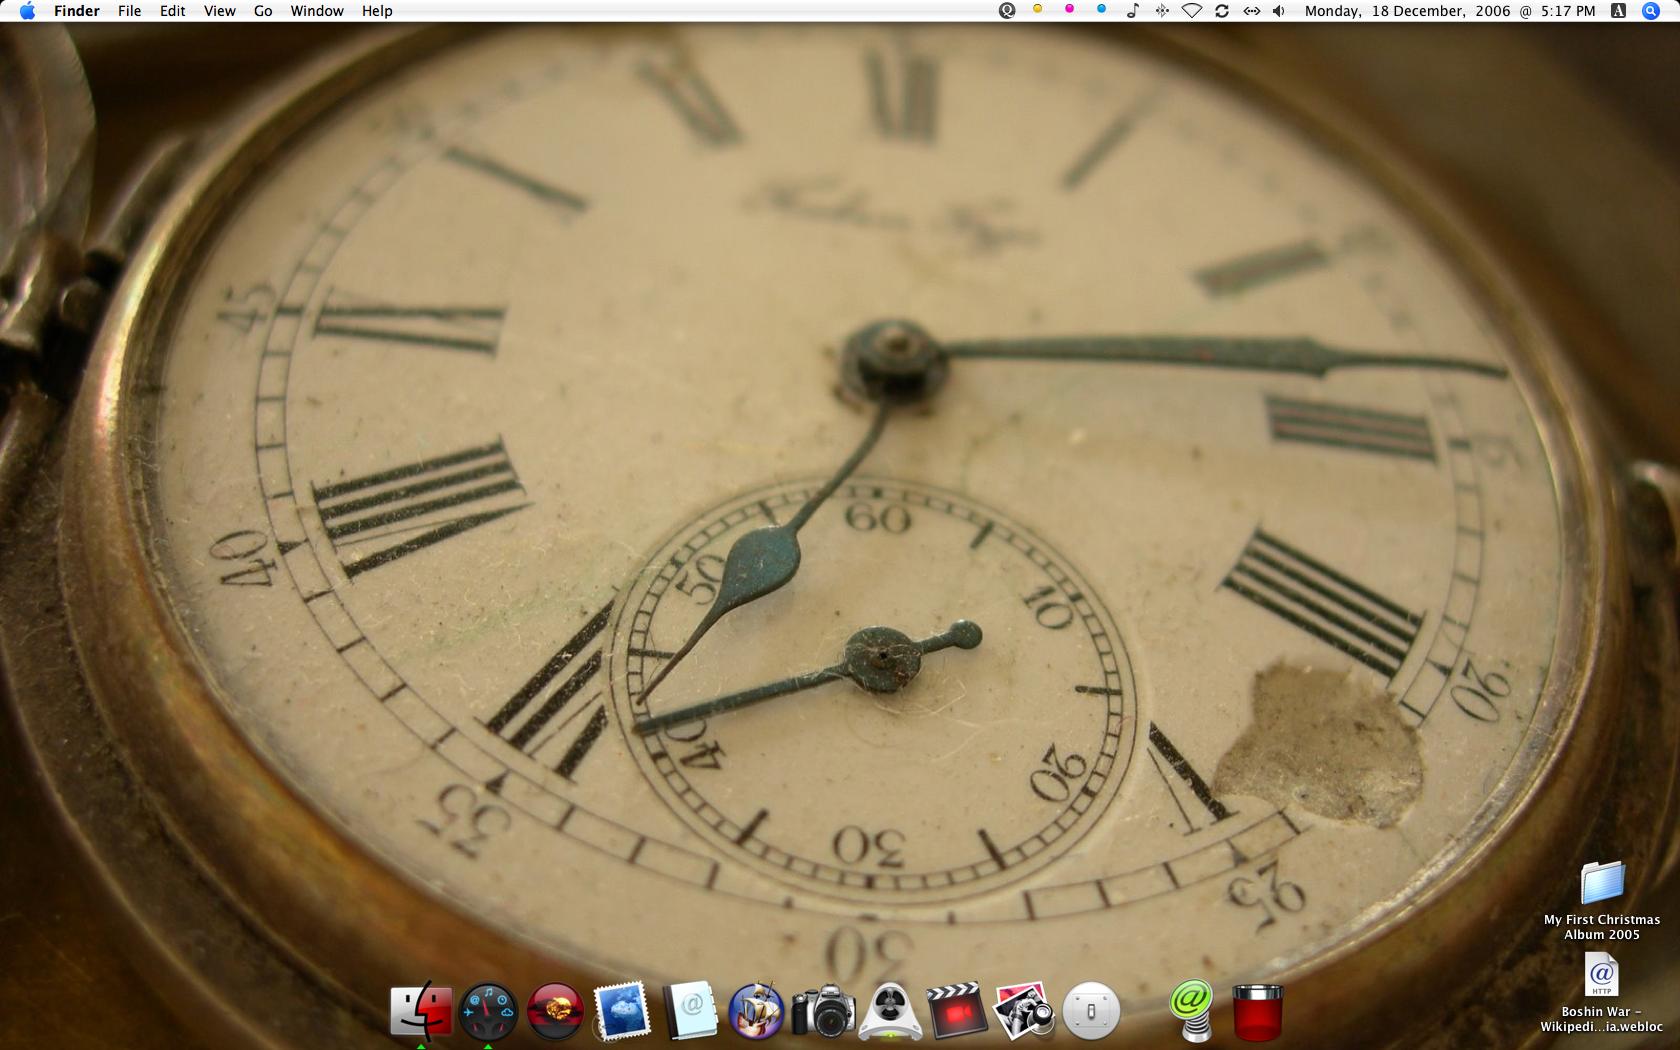Open the Go menu
The width and height of the screenshot is (1680, 1050).
pyautogui.click(x=263, y=11)
